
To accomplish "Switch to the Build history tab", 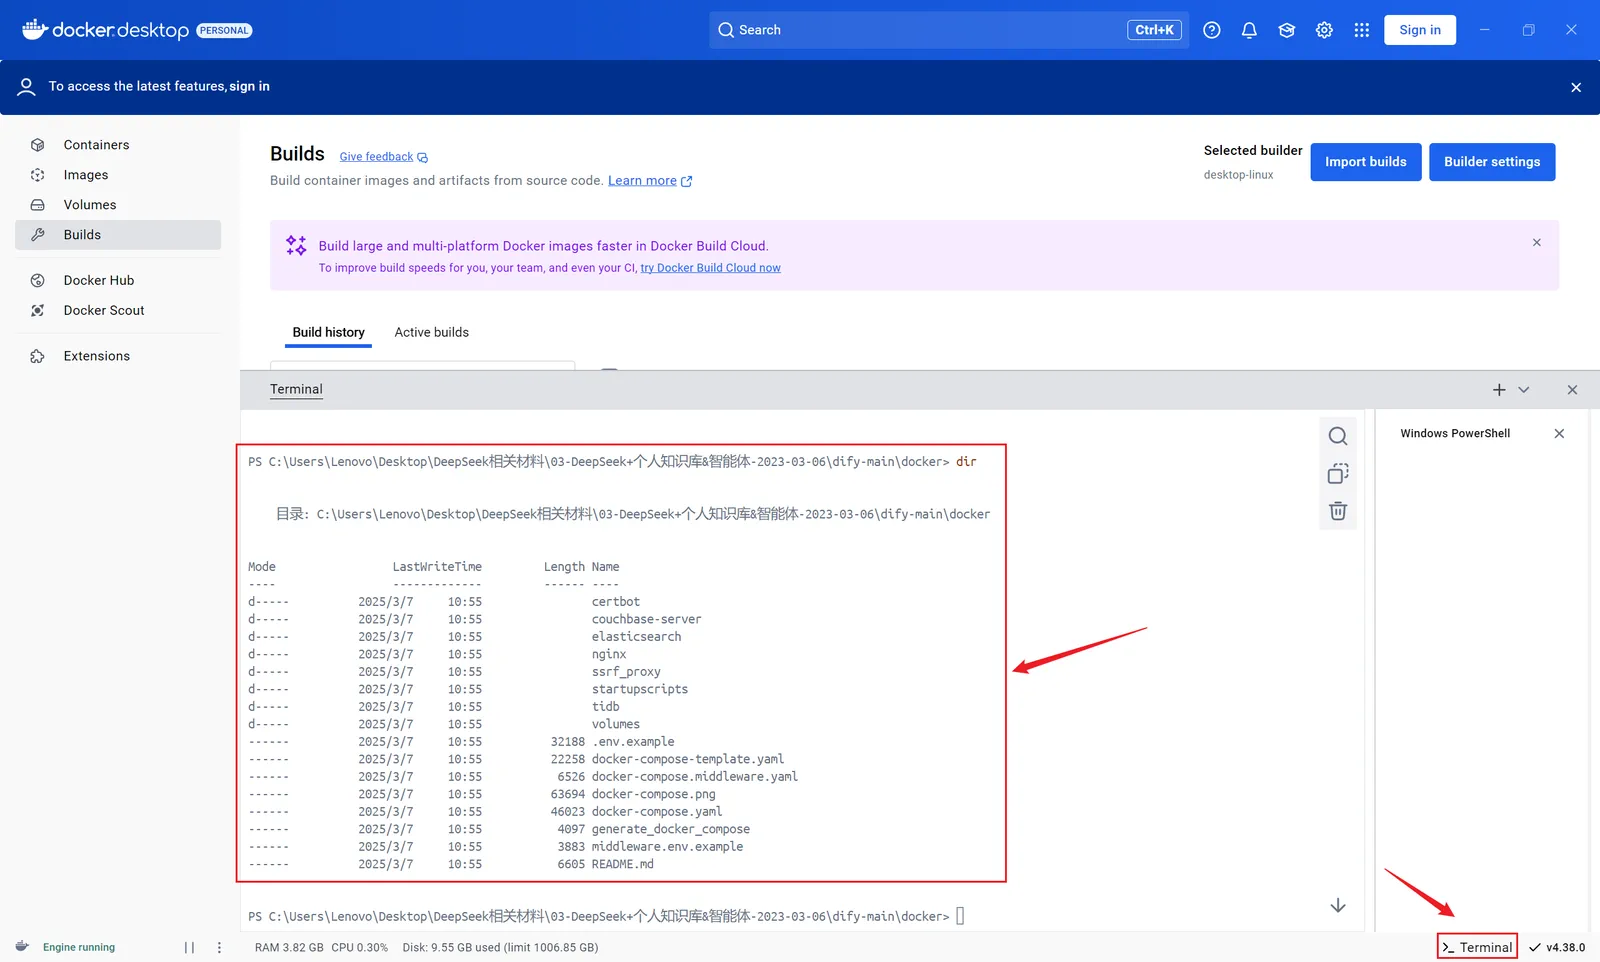I will pos(328,333).
